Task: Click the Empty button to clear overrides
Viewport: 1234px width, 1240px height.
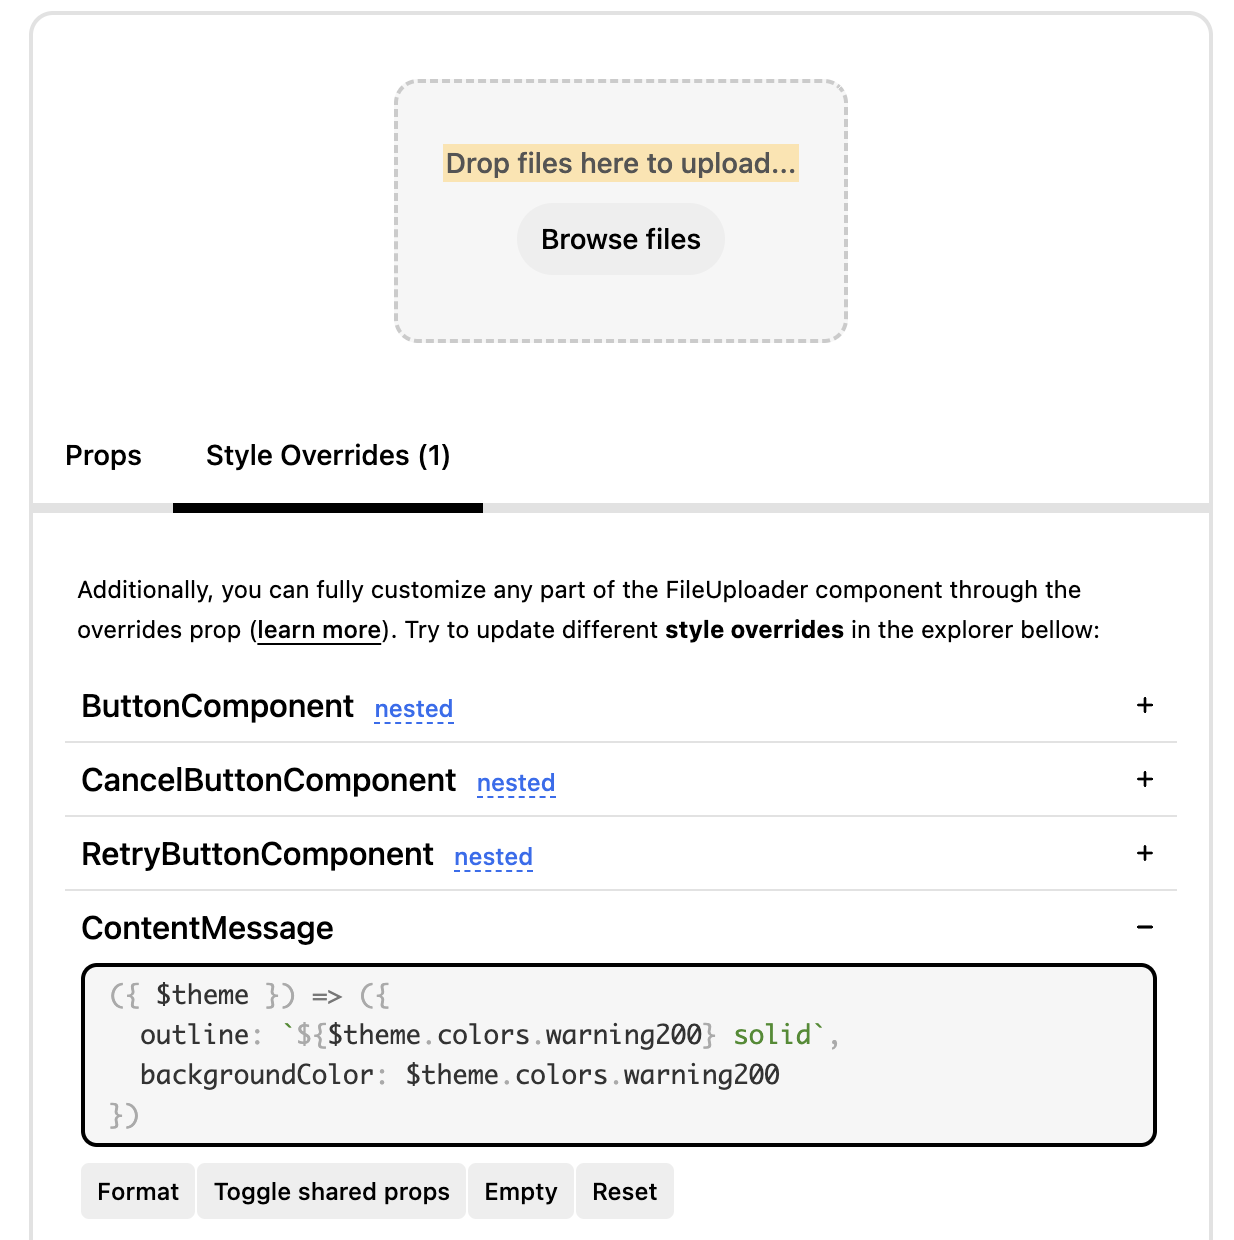Action: tap(520, 1191)
